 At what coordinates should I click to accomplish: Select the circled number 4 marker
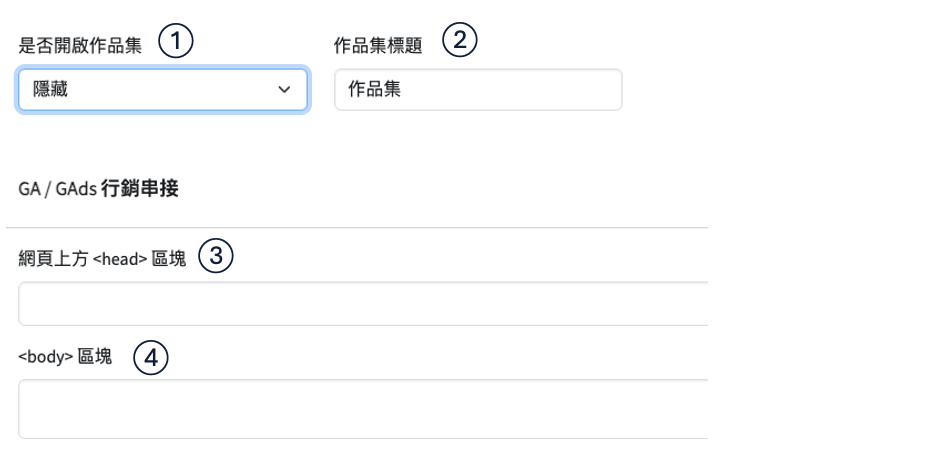pyautogui.click(x=150, y=357)
